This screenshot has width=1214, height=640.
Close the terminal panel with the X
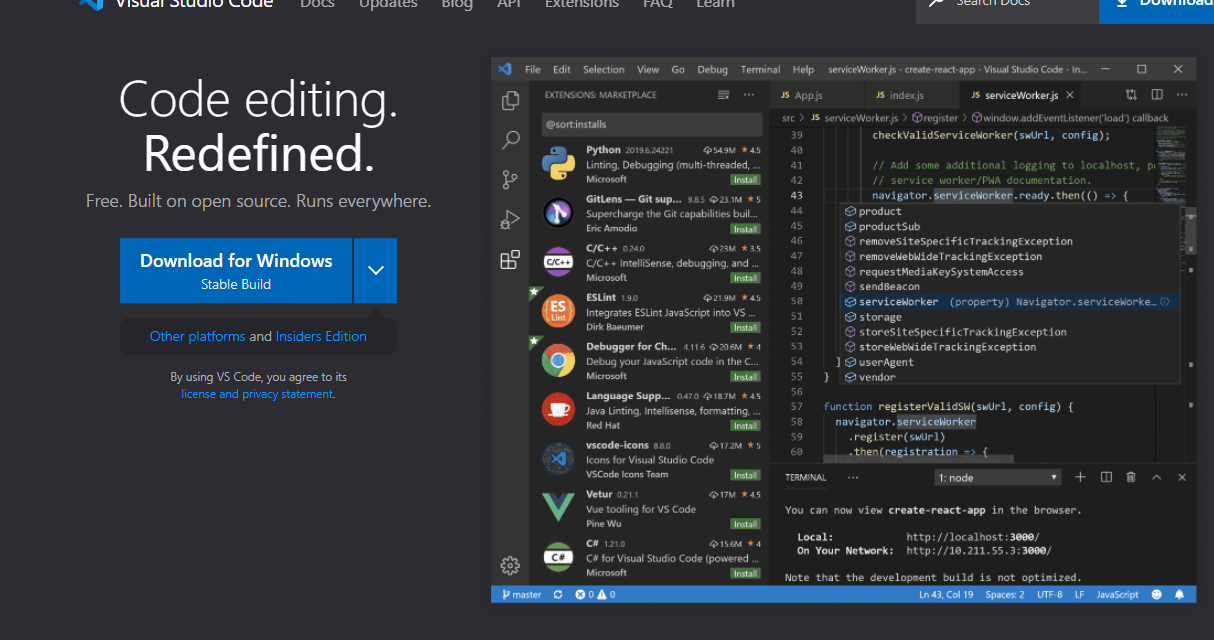[1182, 477]
